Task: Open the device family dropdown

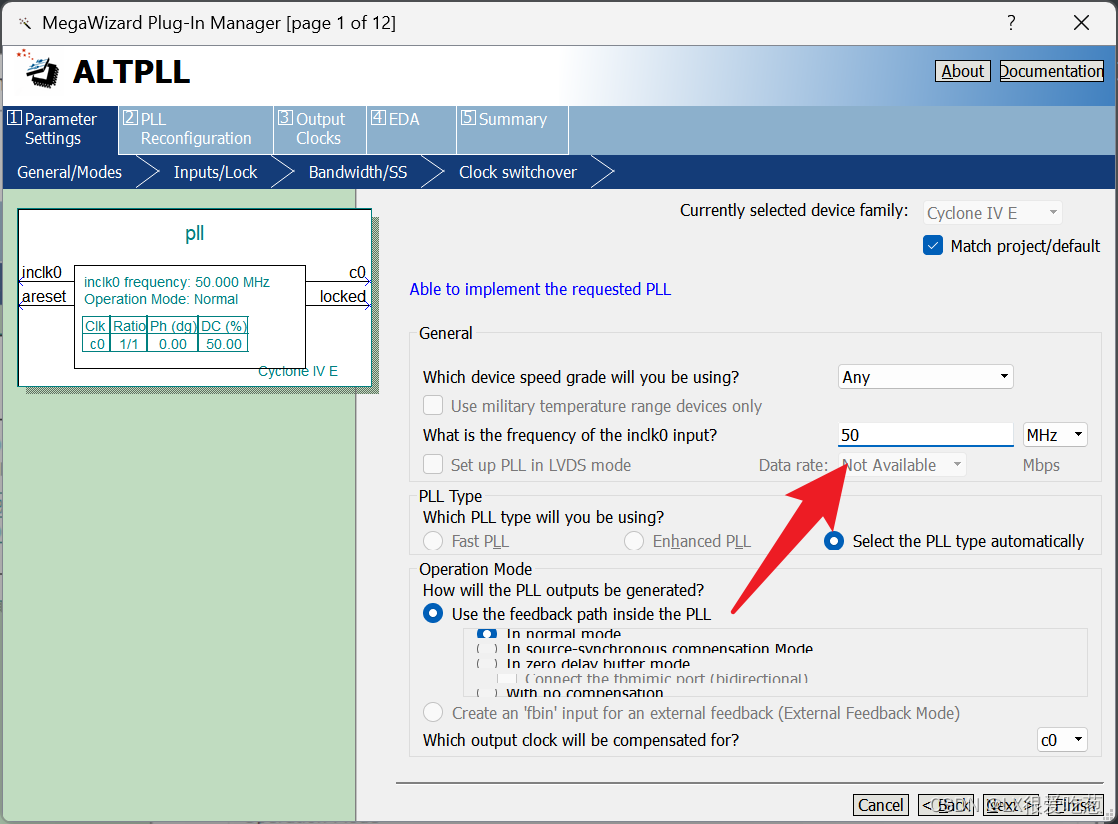Action: coord(993,212)
